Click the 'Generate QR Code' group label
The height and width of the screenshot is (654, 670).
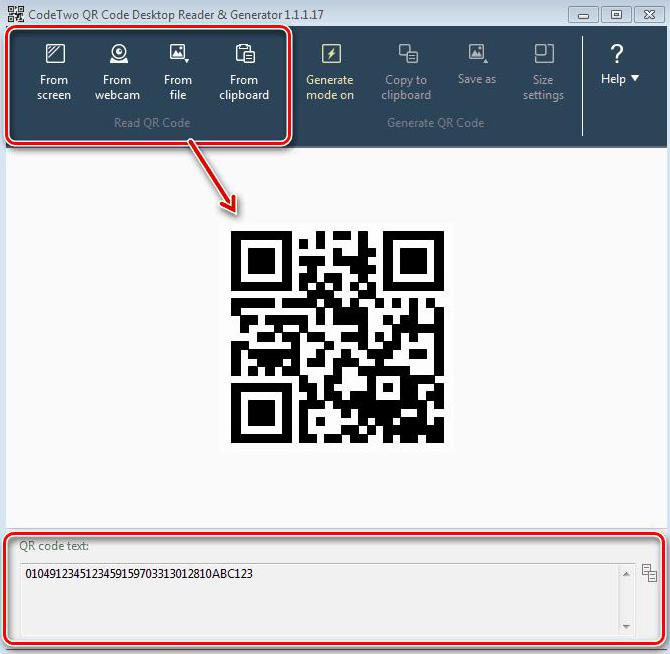[x=435, y=123]
